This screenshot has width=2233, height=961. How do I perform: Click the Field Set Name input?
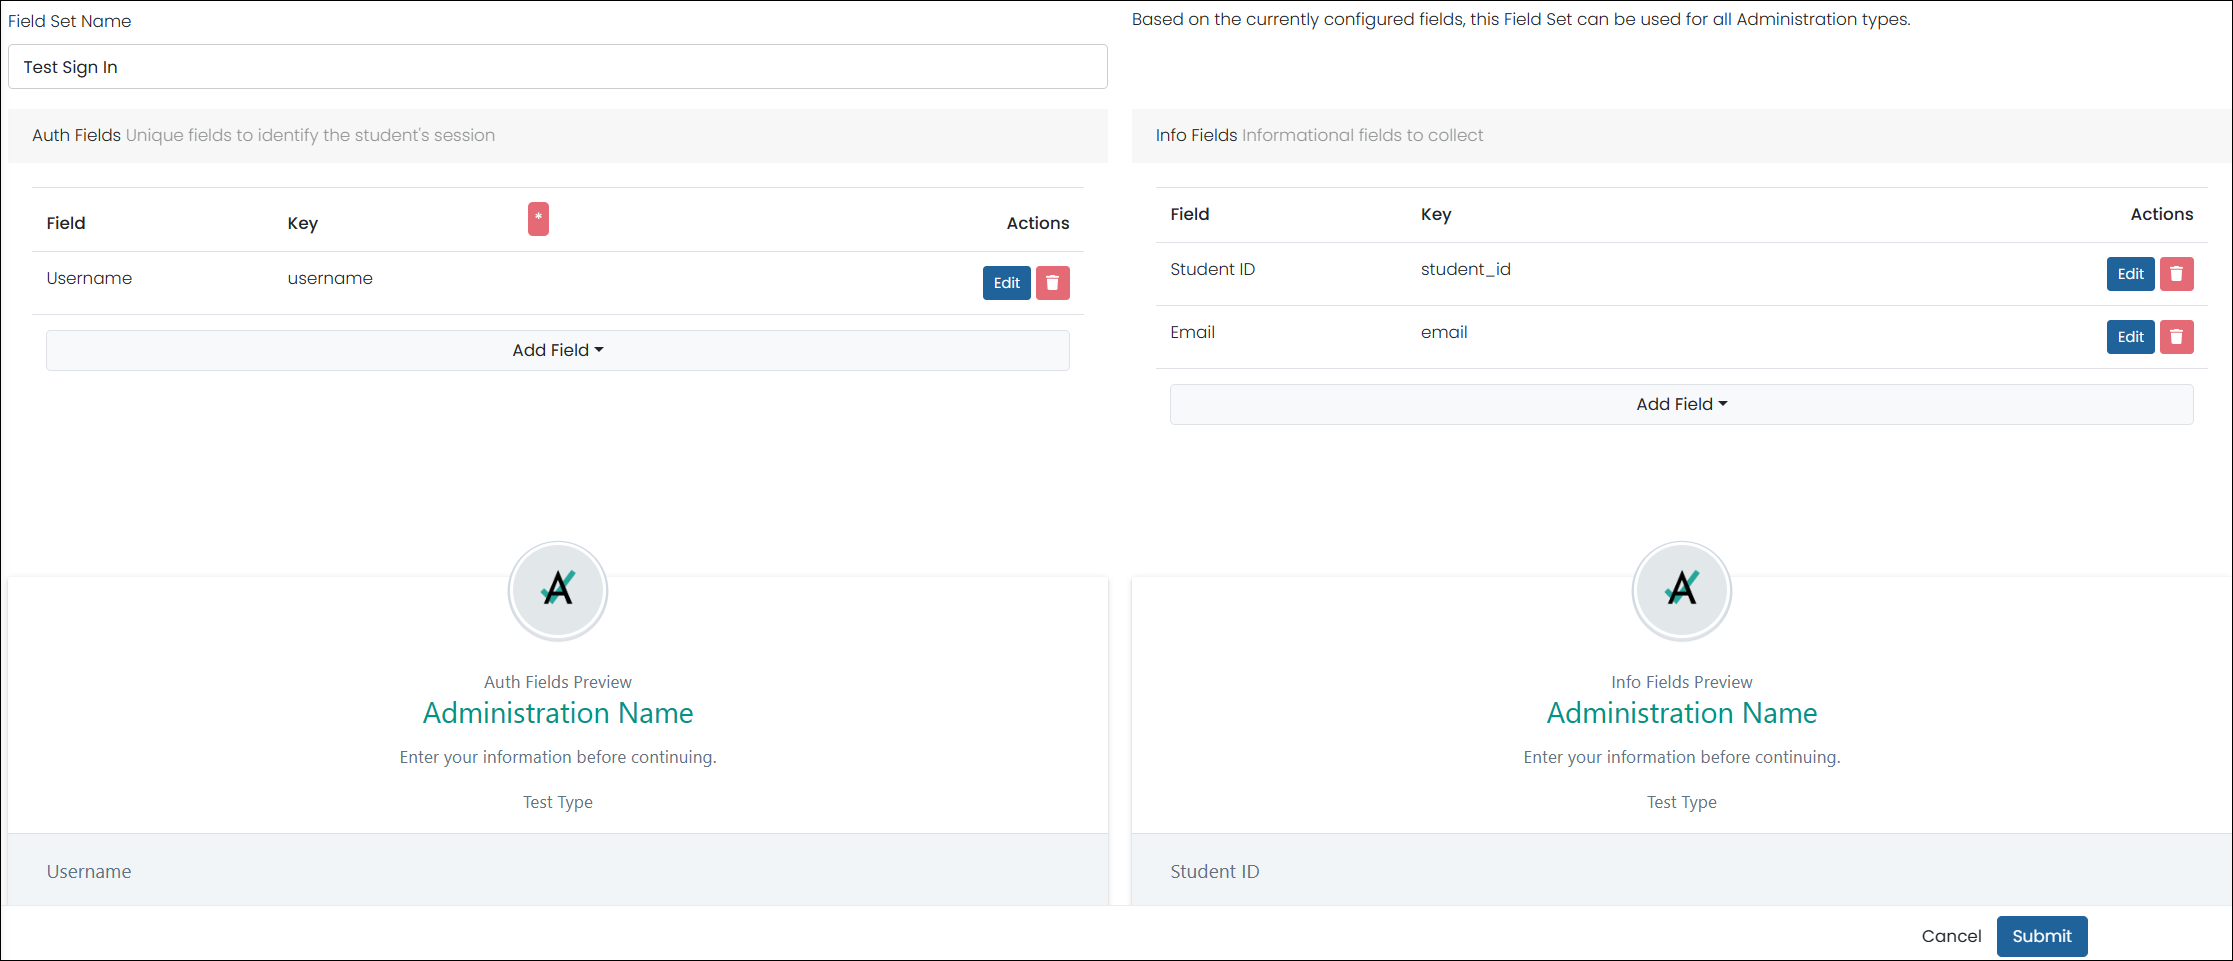click(x=558, y=67)
